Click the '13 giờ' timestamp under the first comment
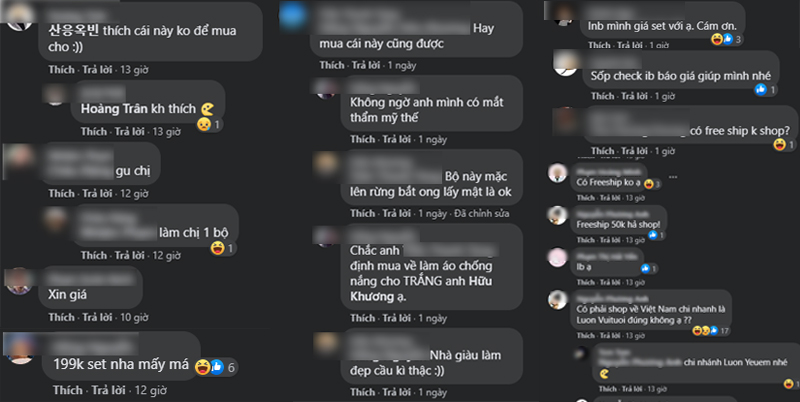This screenshot has height=402, width=800. (x=134, y=70)
